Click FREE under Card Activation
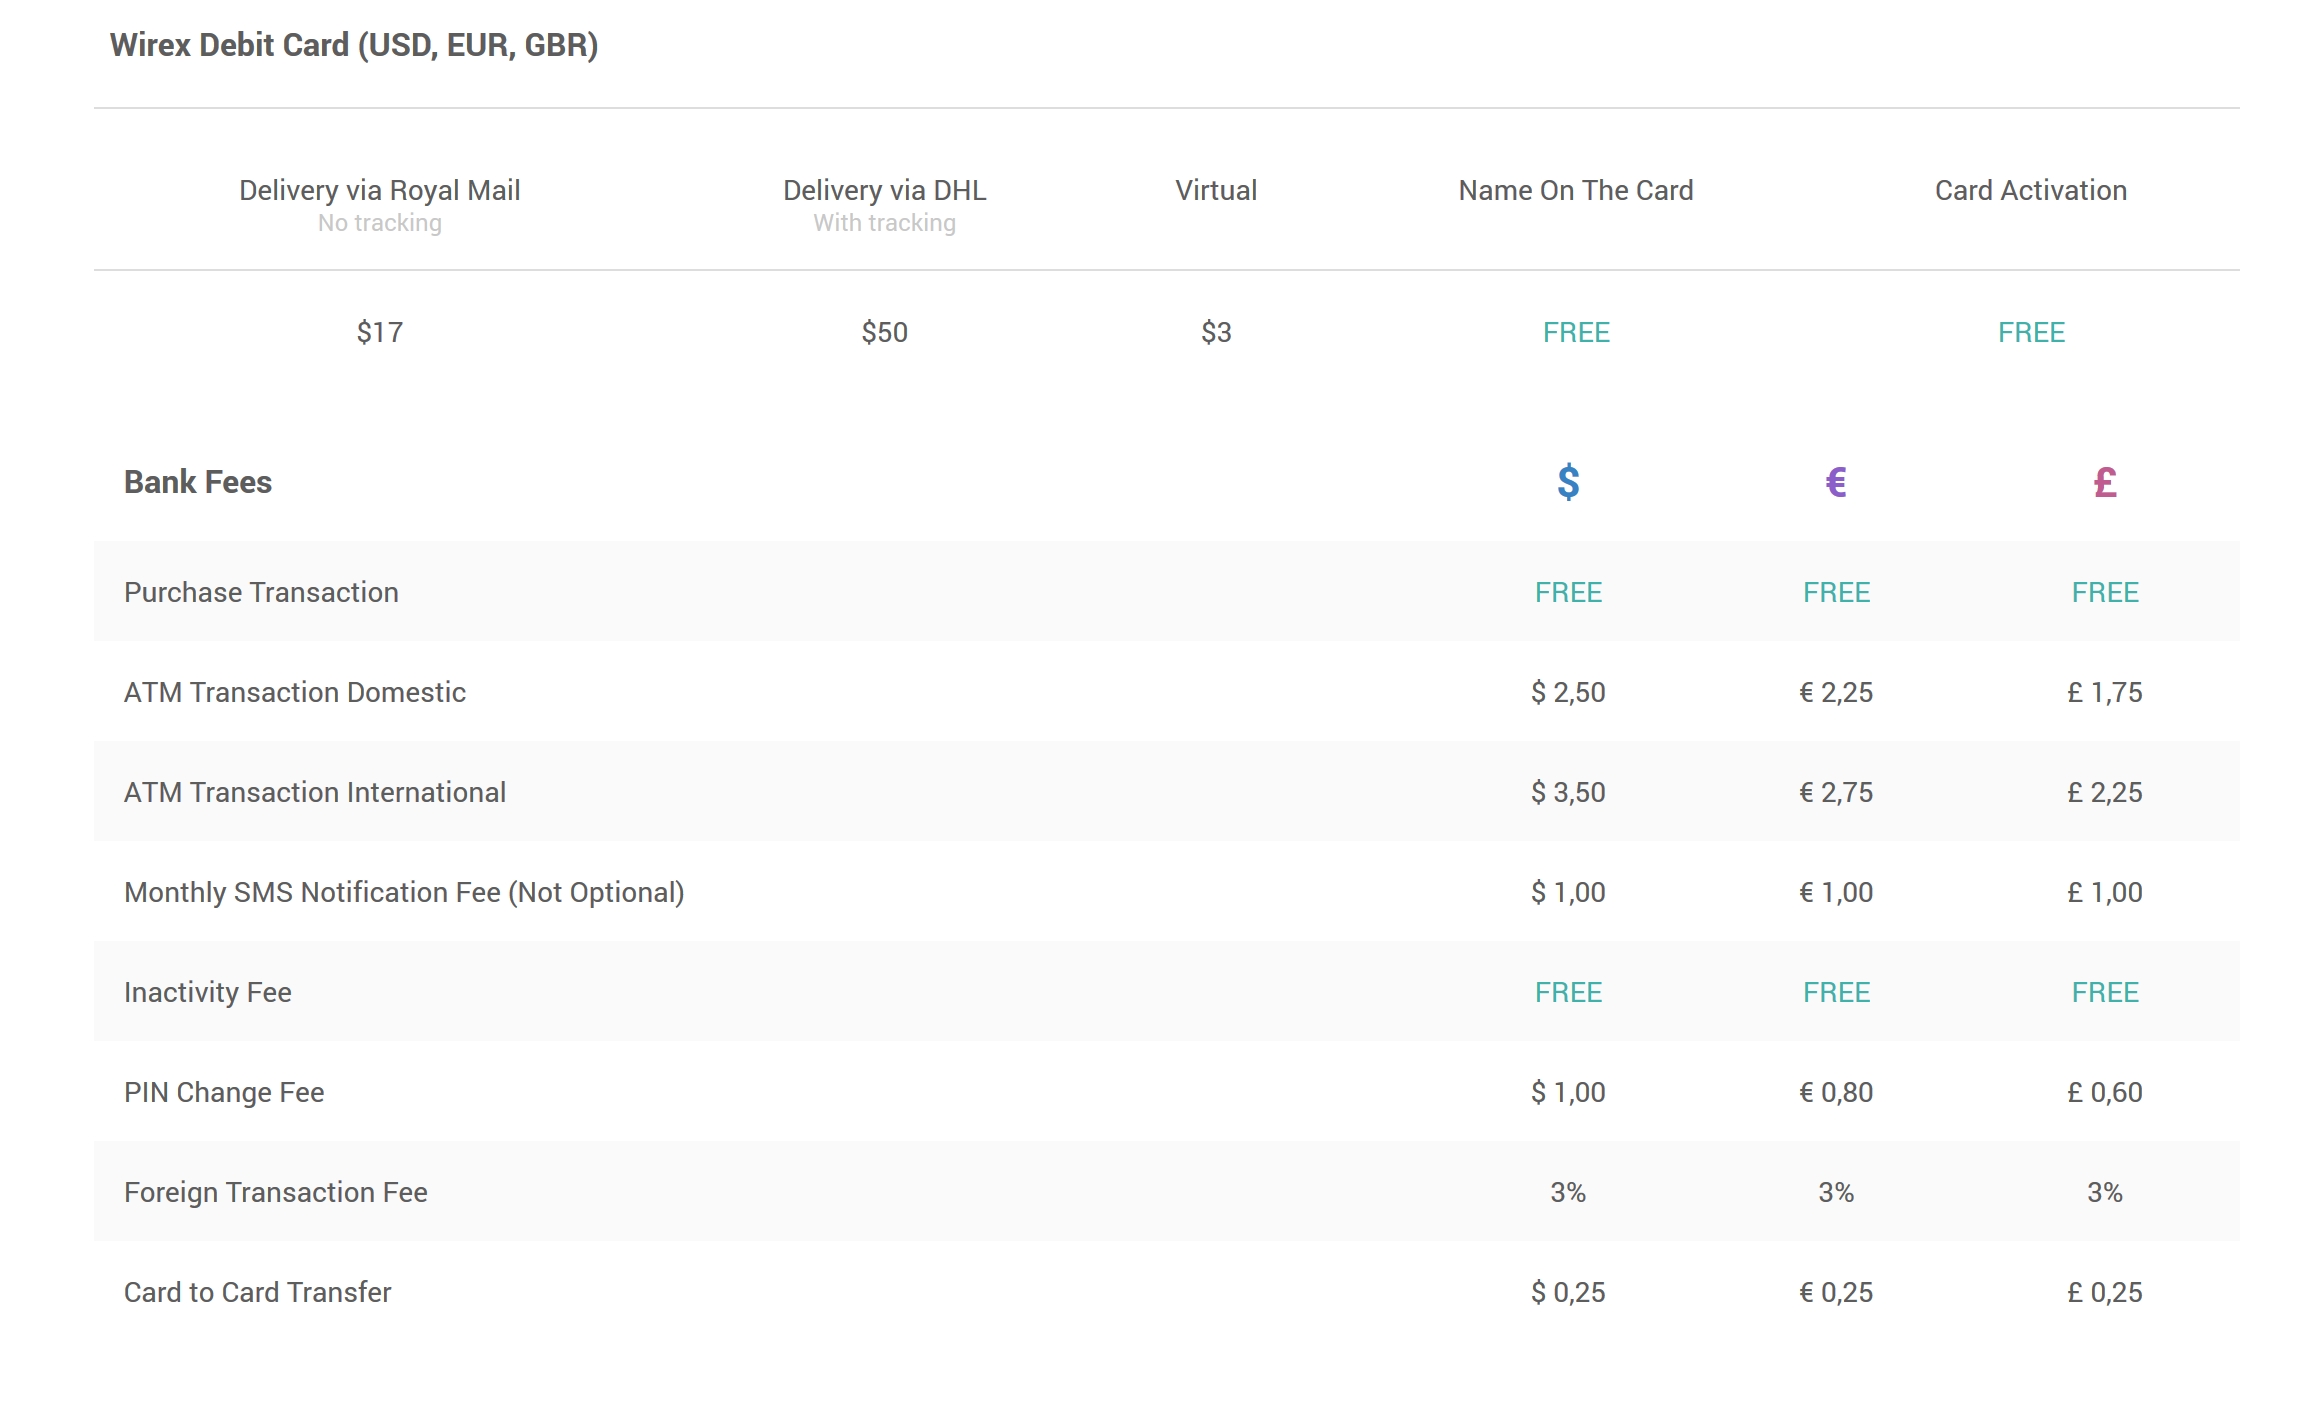 (2031, 332)
